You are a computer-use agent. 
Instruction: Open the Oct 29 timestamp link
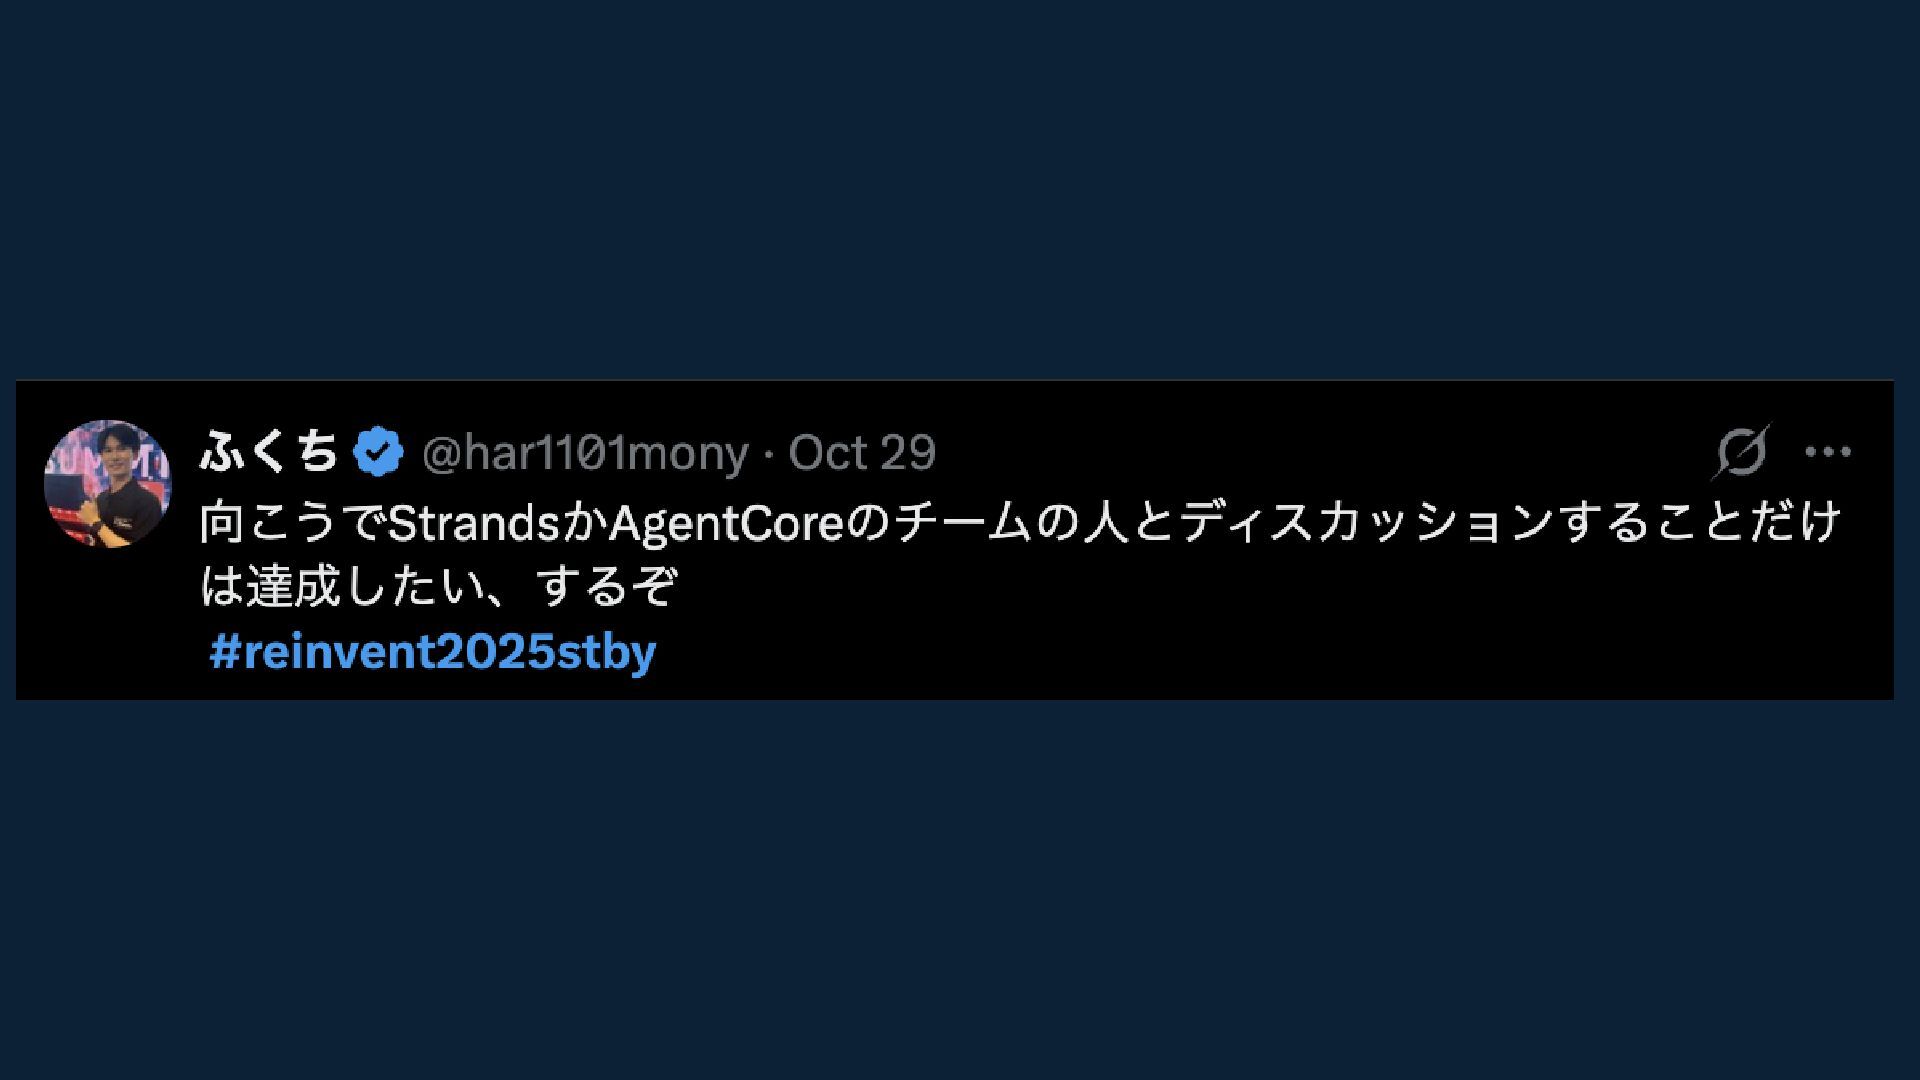click(862, 453)
